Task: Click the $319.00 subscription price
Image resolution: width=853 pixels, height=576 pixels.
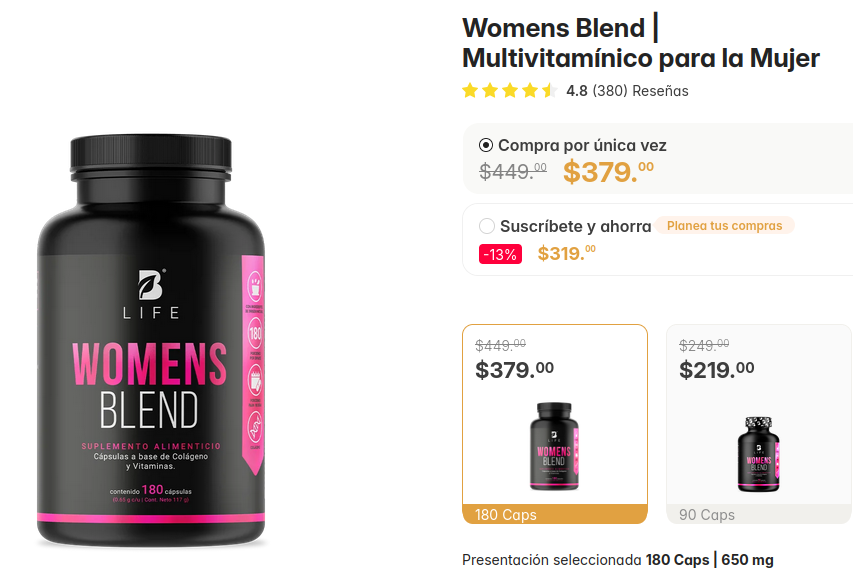Action: click(567, 253)
